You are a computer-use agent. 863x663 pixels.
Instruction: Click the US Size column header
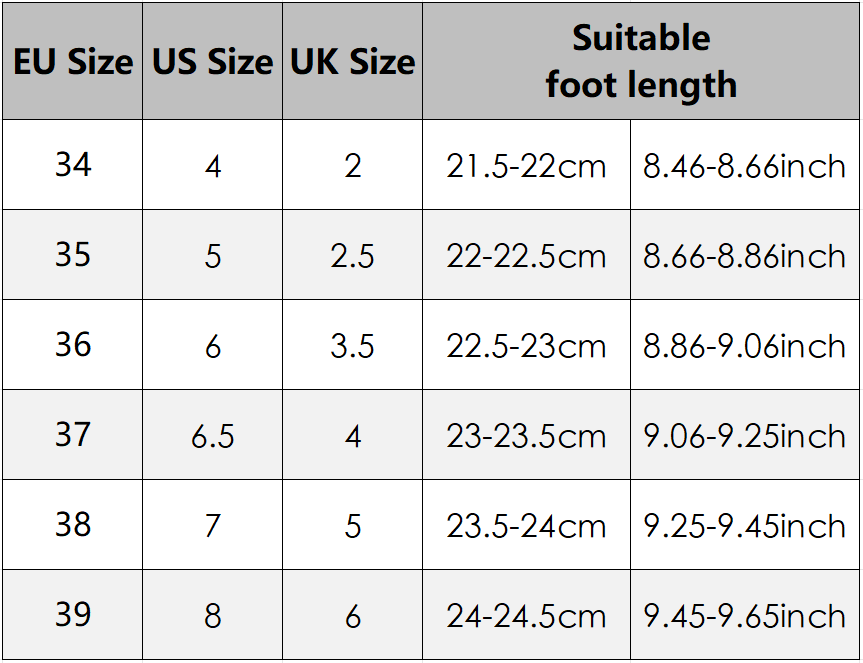tap(212, 62)
